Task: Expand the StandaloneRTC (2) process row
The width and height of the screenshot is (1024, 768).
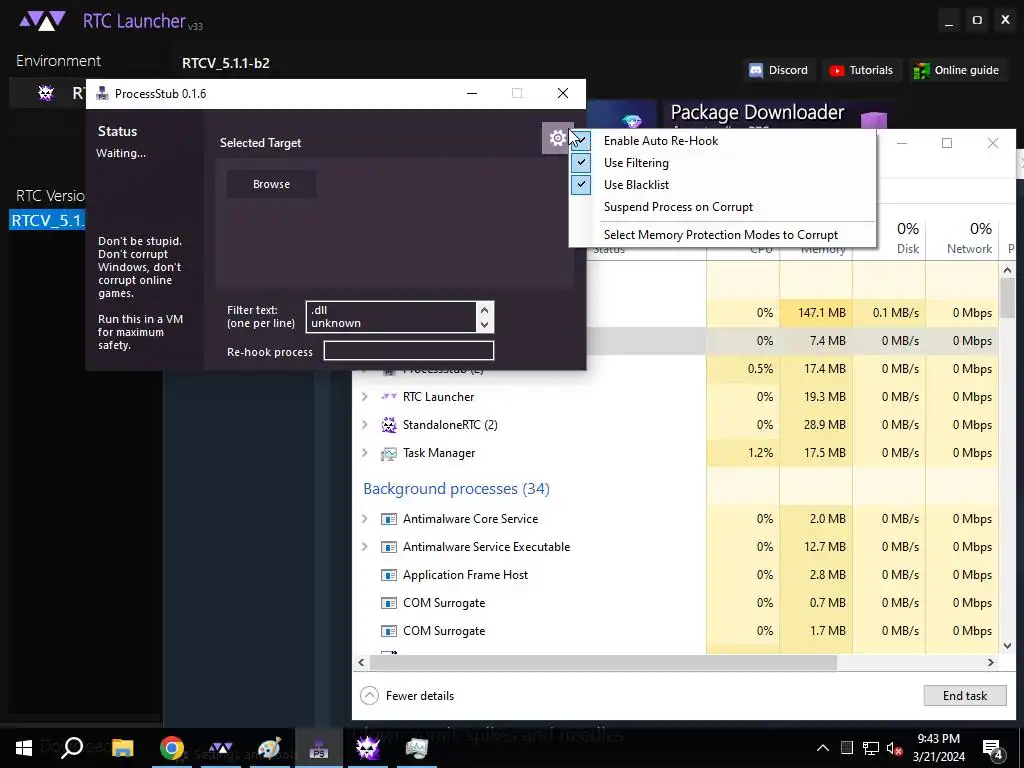Action: point(364,424)
